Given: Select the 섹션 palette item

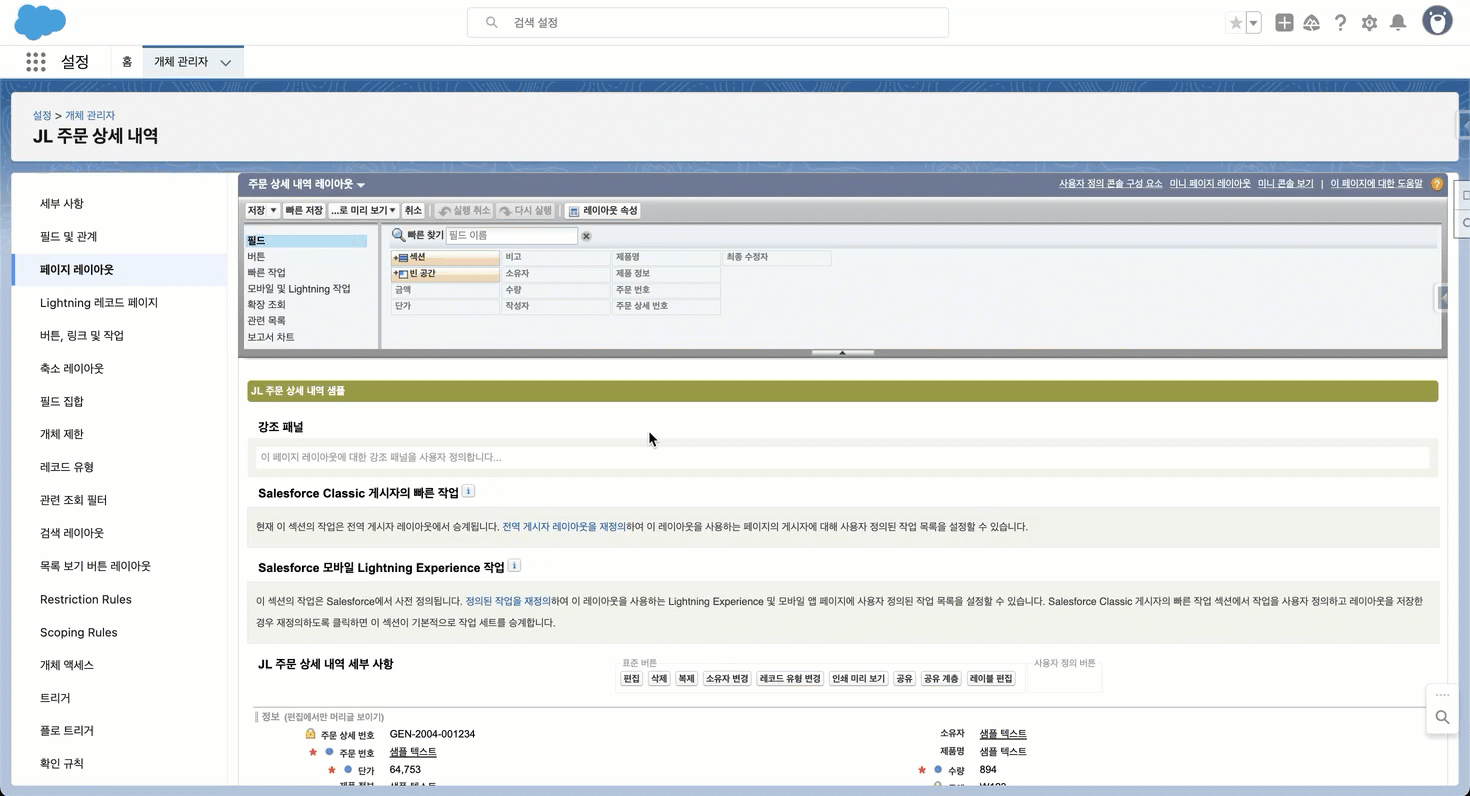Looking at the screenshot, I should 445,258.
